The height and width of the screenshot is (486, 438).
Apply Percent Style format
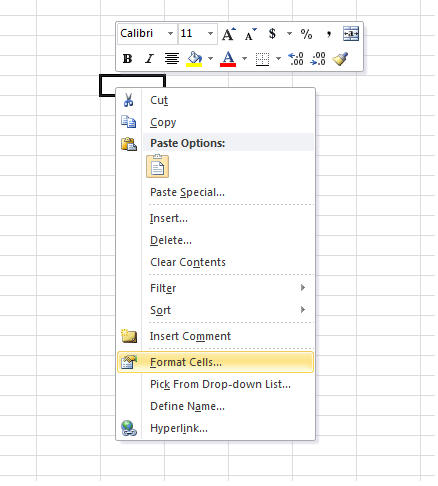coord(306,34)
